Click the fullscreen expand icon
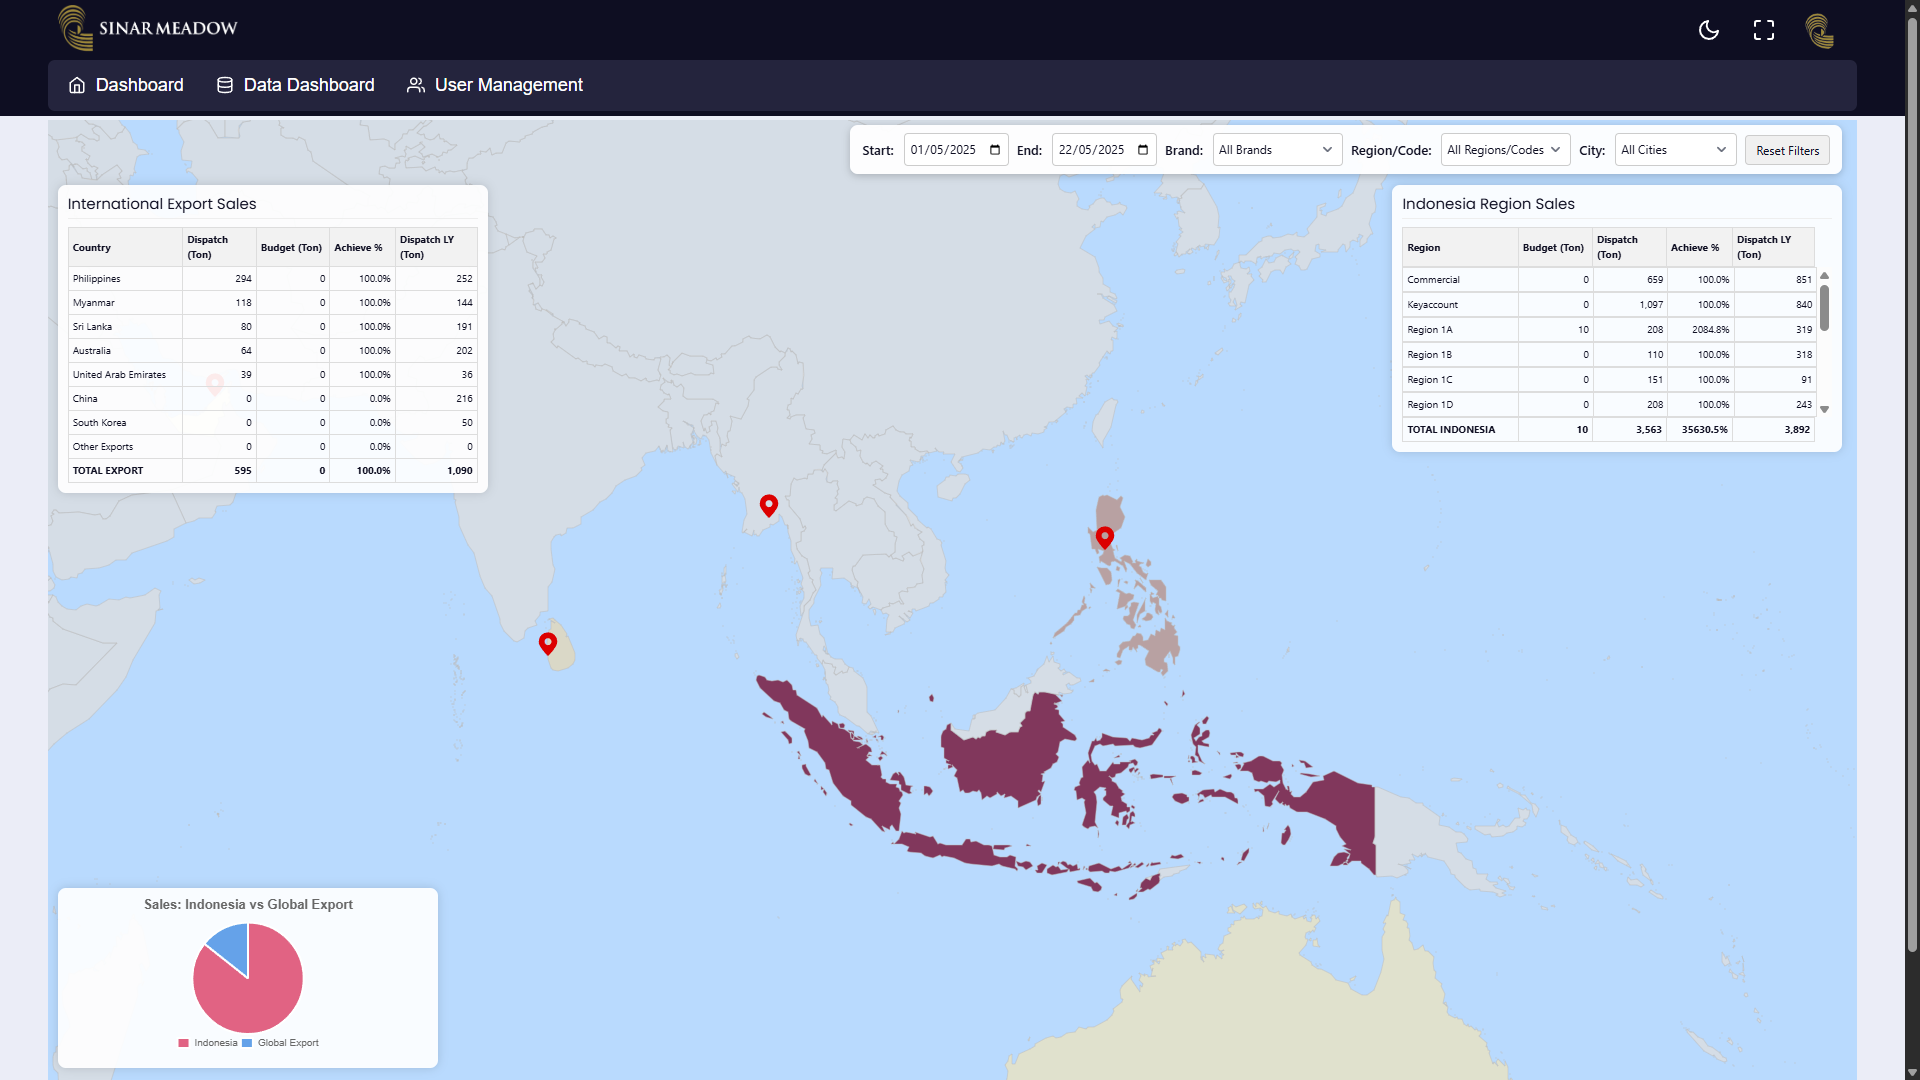1920x1080 pixels. [1764, 30]
